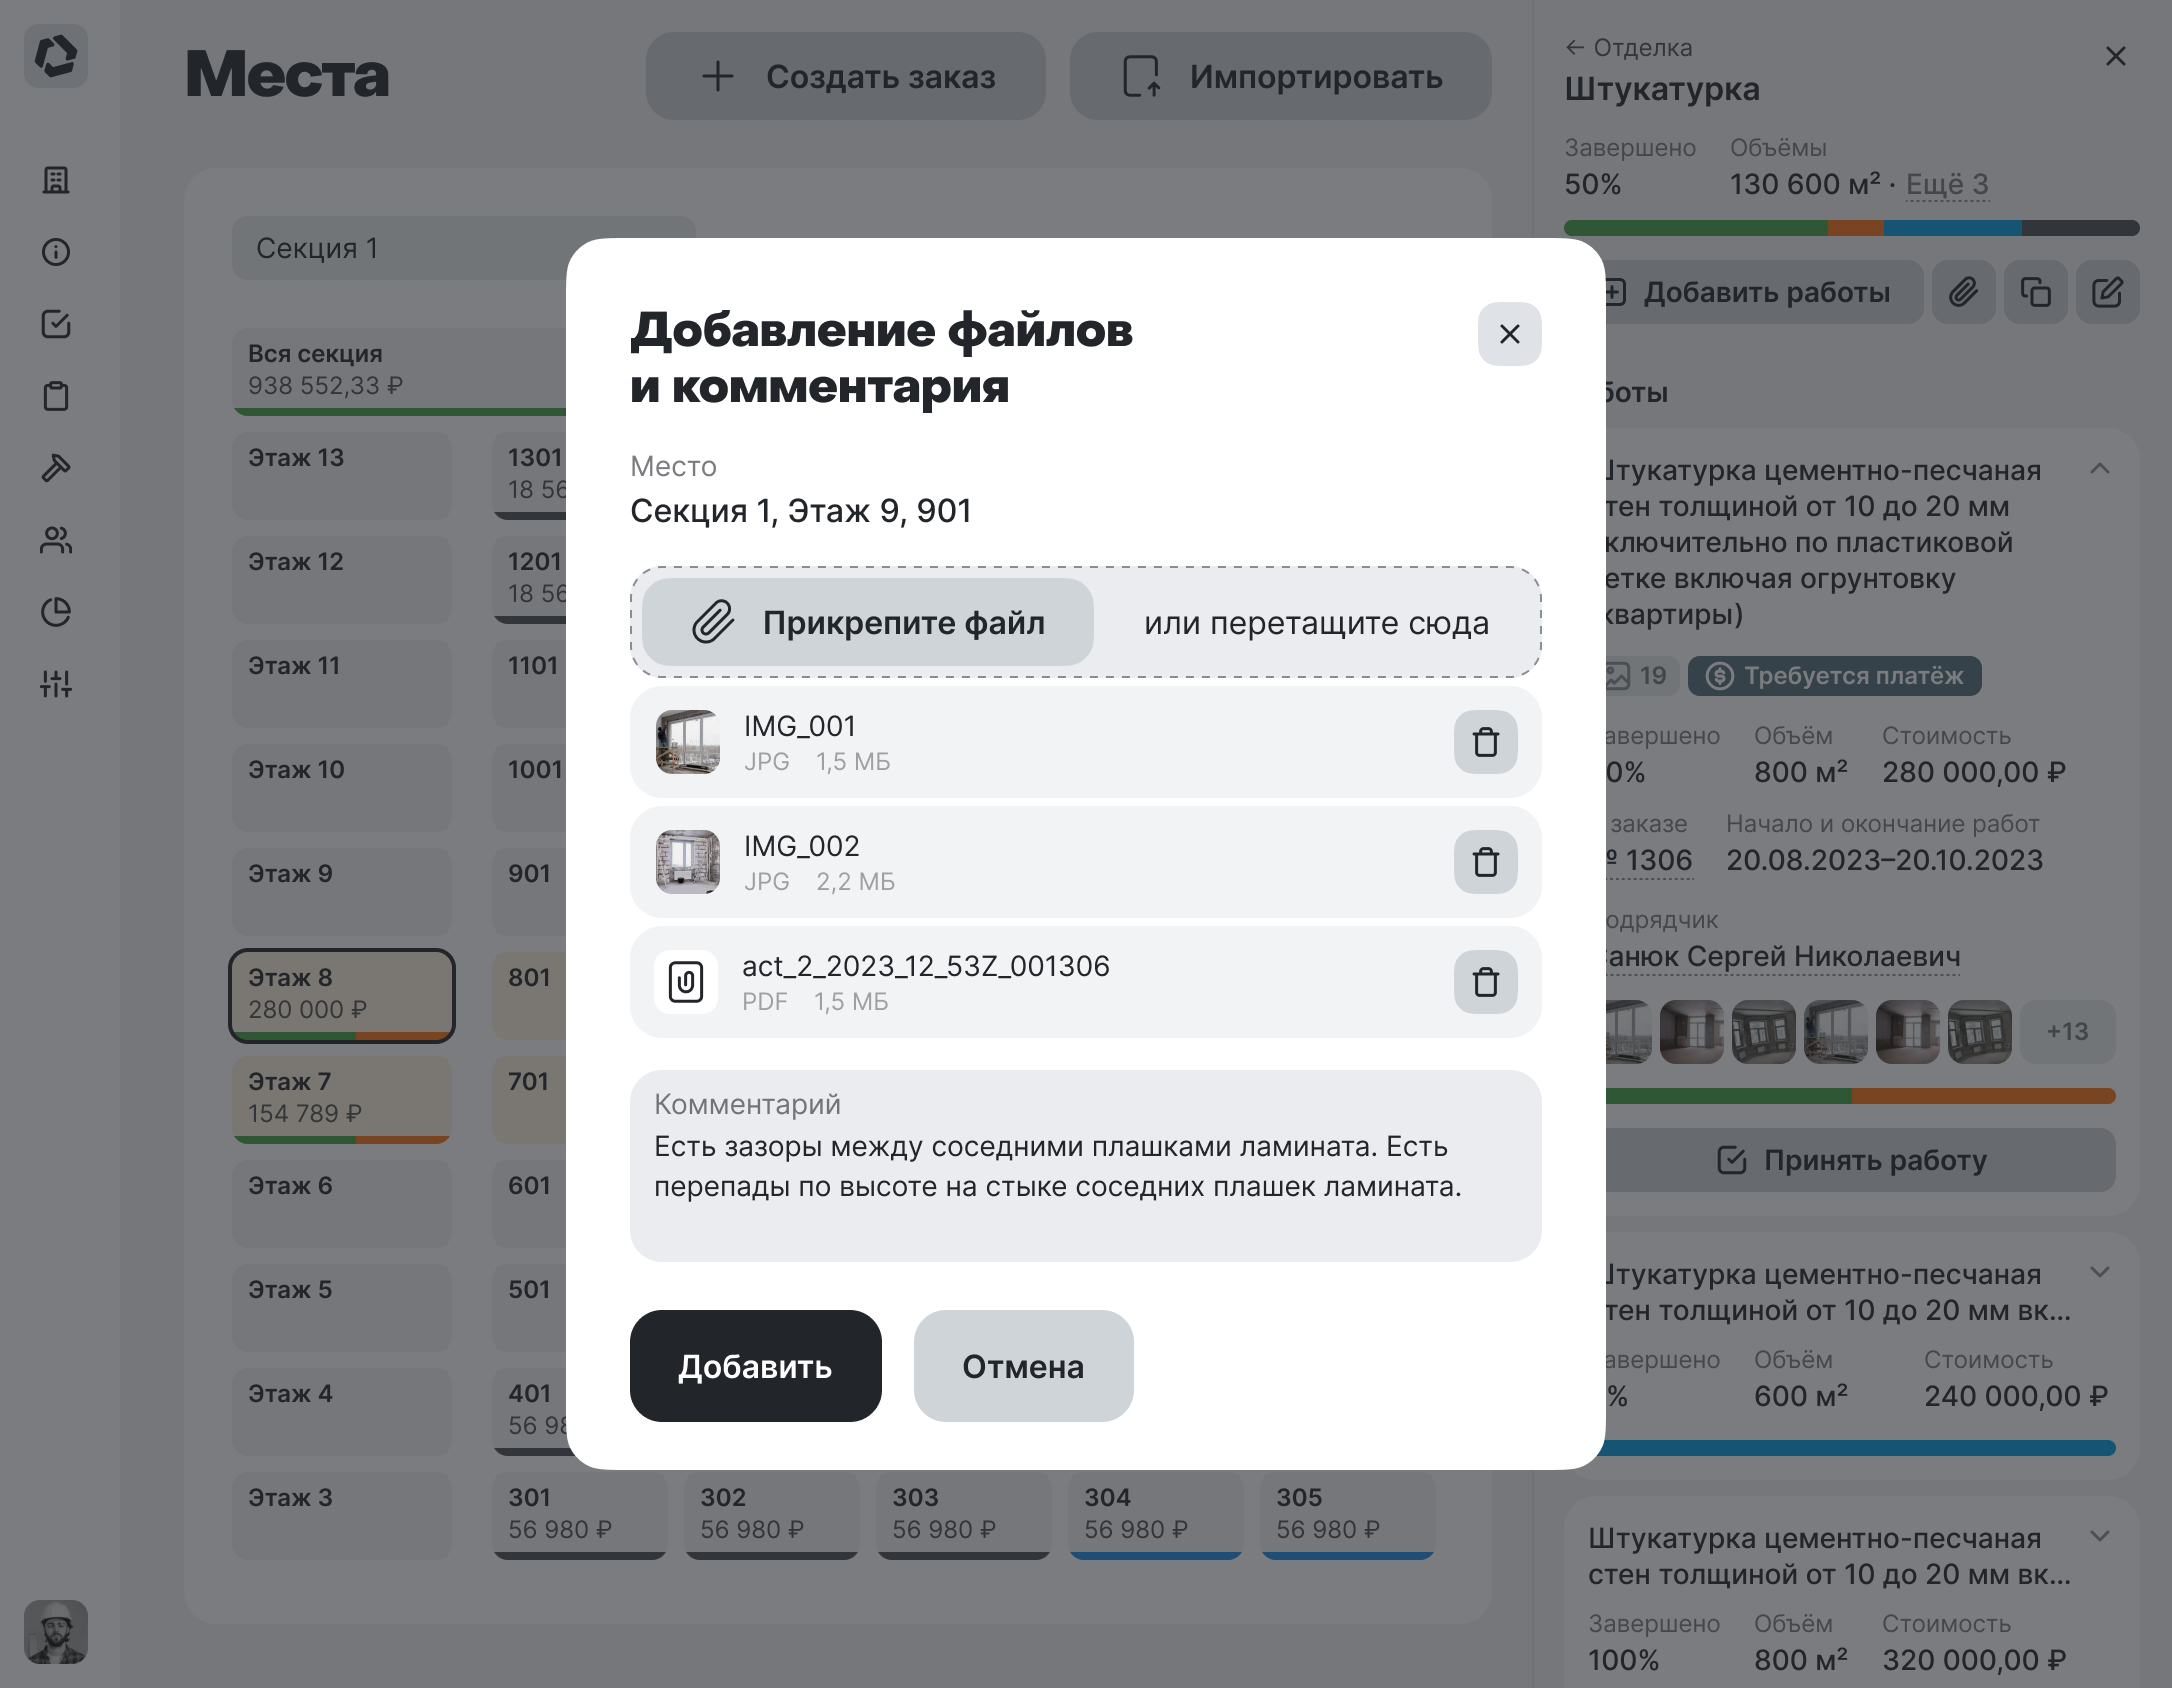Click the paperclip attachment icon near Добавить работы
Screen dimensions: 2172x1688
(x=1963, y=292)
